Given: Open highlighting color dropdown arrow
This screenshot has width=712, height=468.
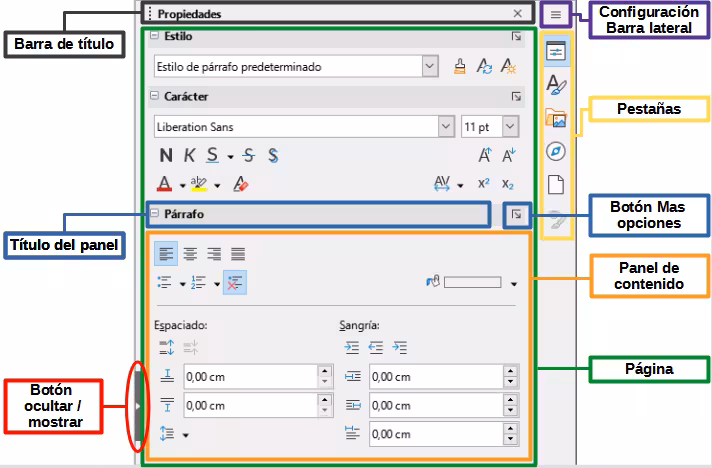Looking at the screenshot, I should click(x=217, y=185).
